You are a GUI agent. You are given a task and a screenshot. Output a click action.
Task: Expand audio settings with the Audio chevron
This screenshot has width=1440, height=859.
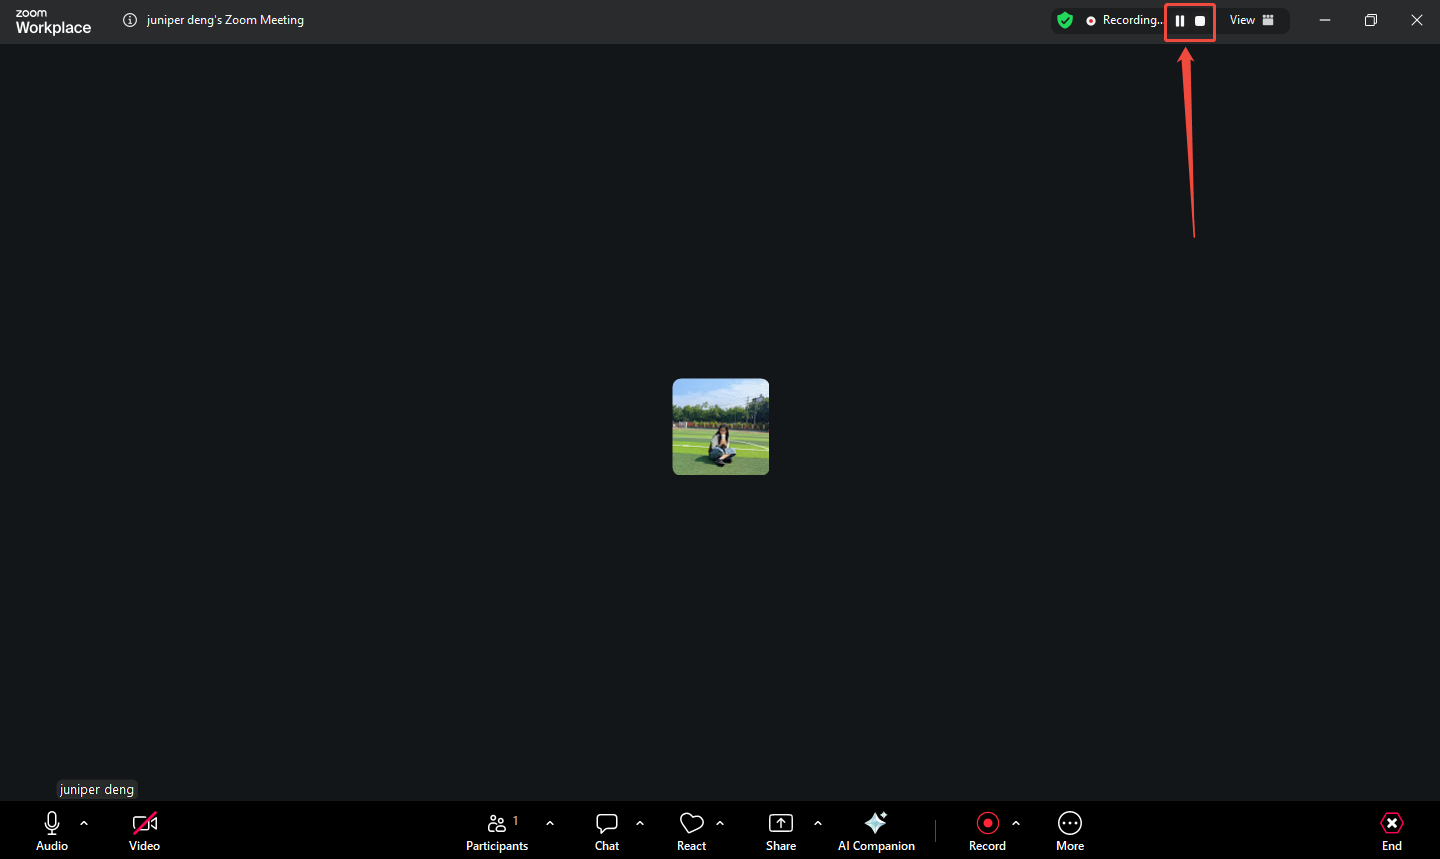coord(84,822)
